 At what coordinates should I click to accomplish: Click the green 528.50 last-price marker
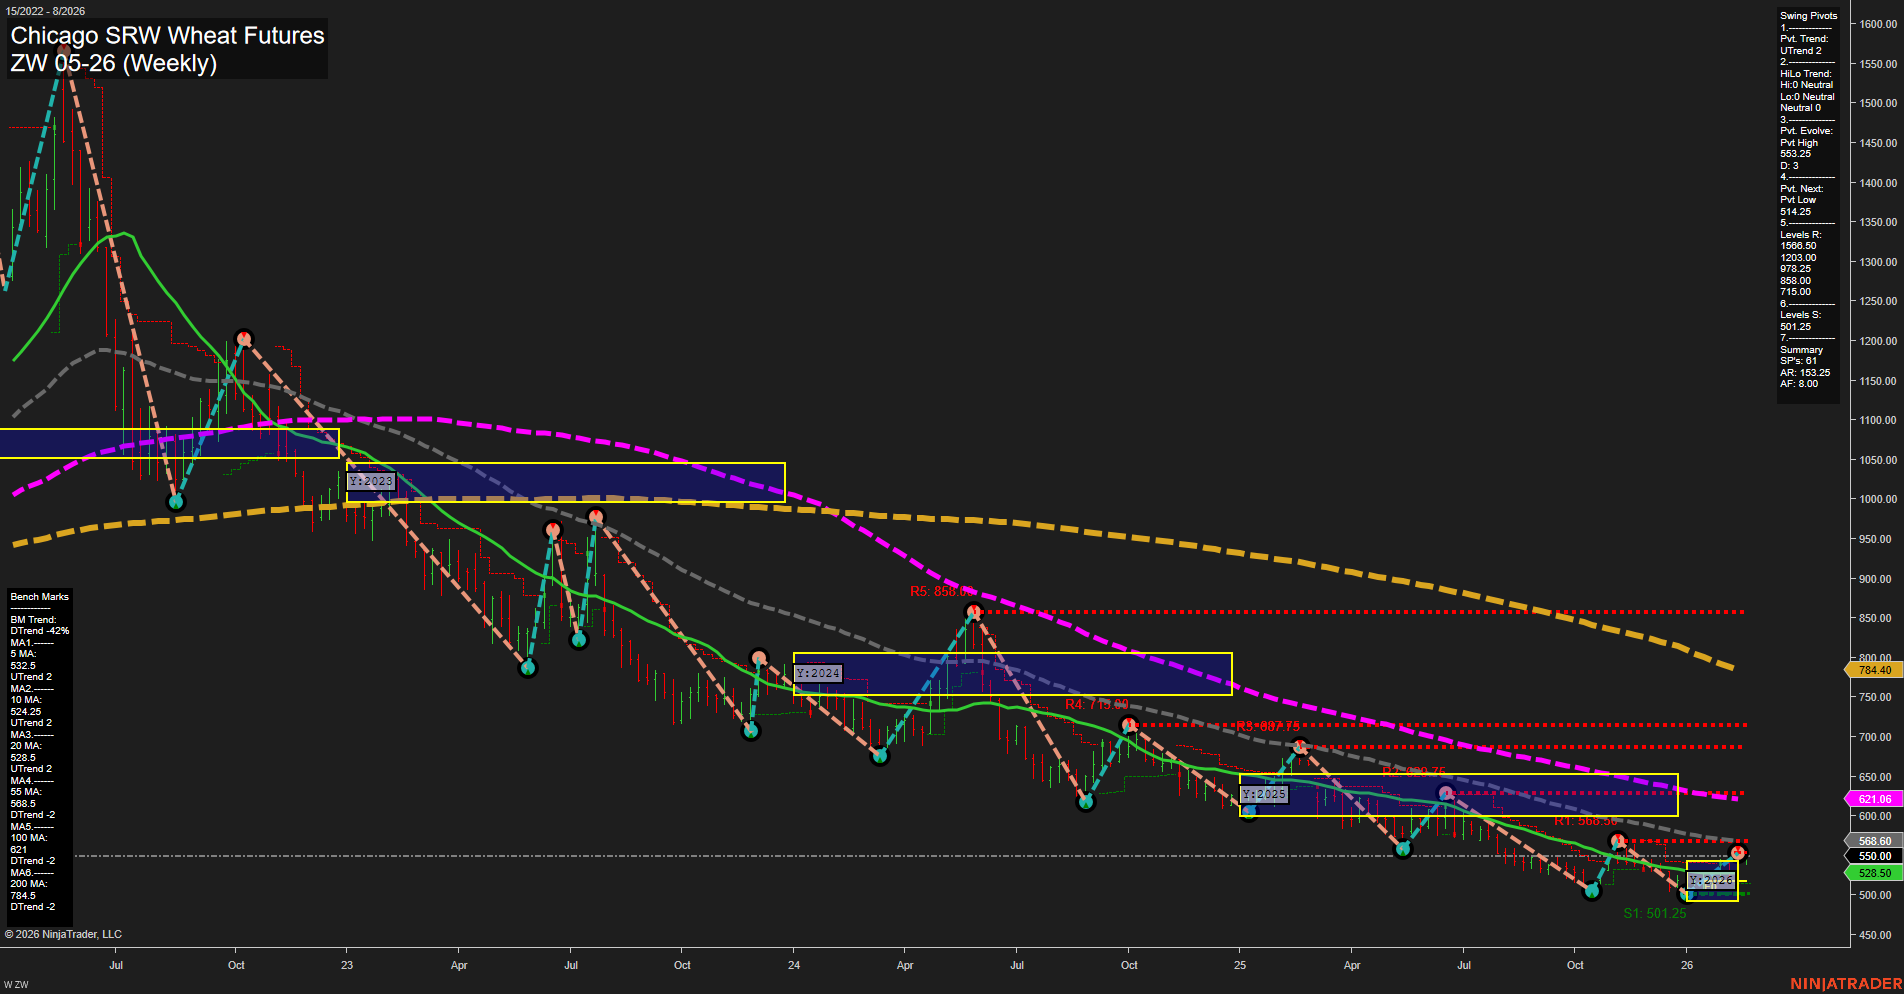(1874, 873)
